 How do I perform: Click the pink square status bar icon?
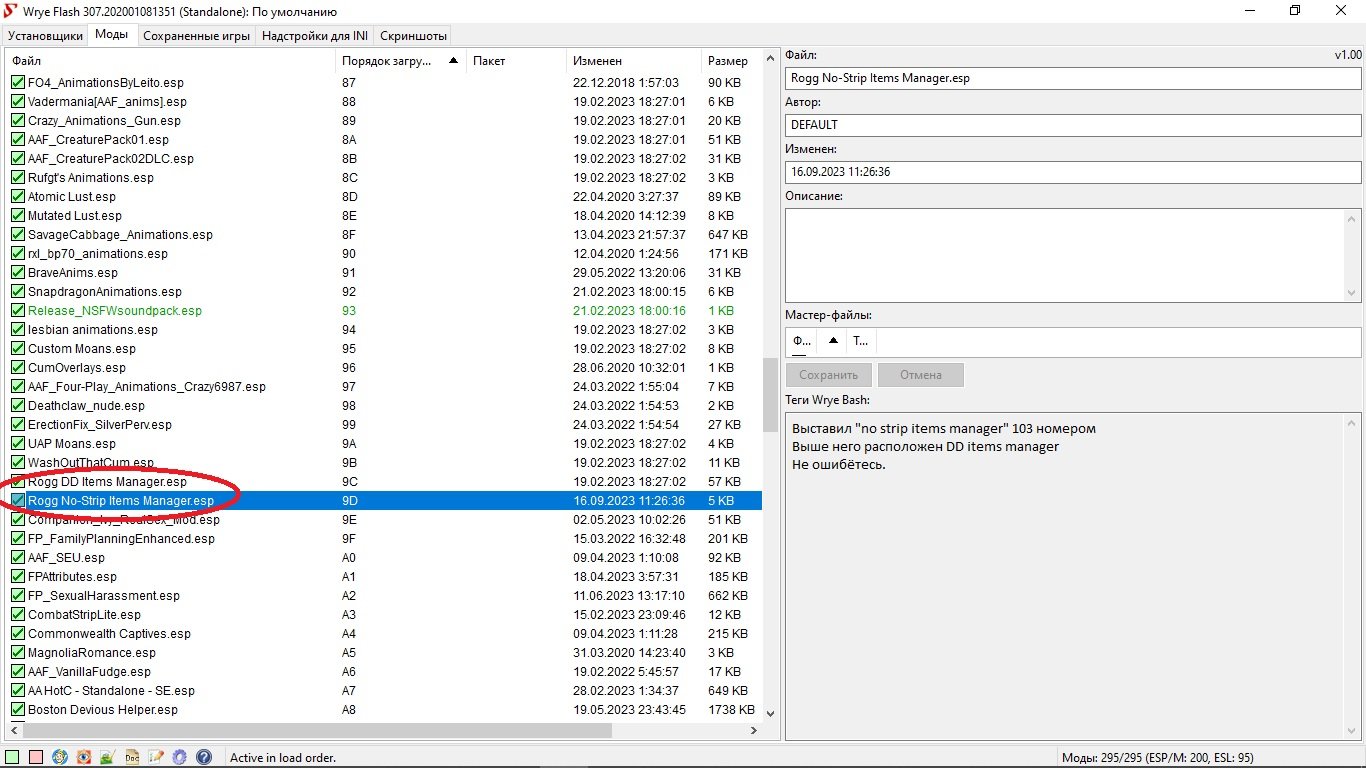[x=36, y=757]
